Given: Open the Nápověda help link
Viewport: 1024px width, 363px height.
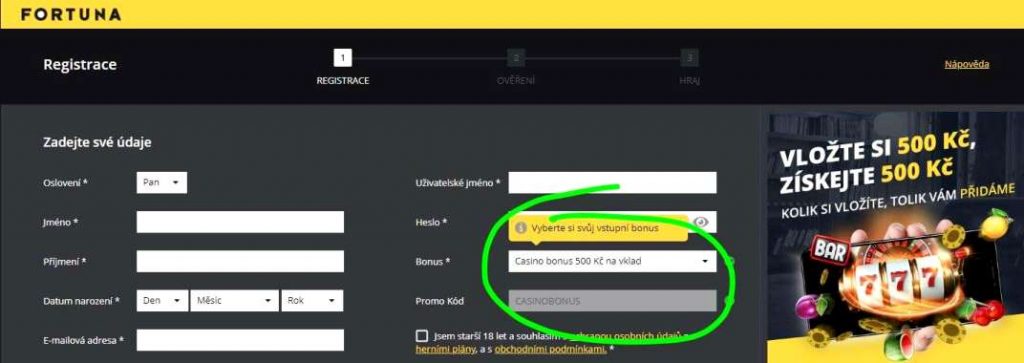Looking at the screenshot, I should [967, 65].
